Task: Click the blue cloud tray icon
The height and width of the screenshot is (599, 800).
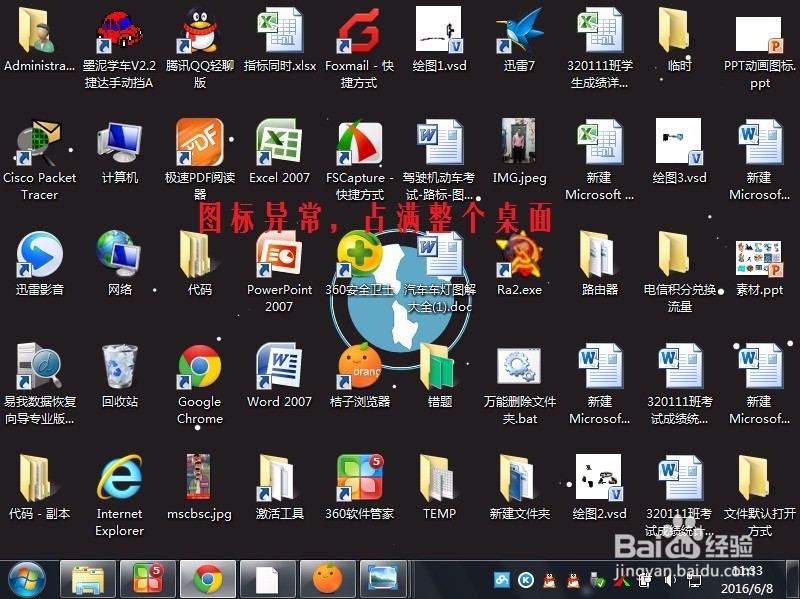Action: [x=502, y=580]
